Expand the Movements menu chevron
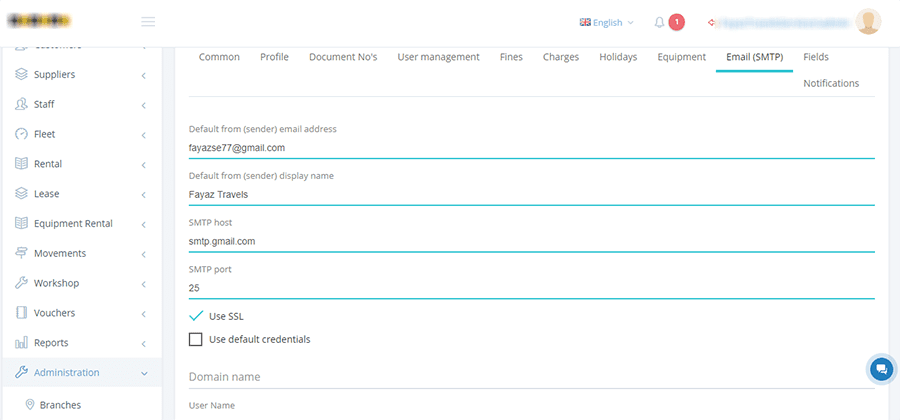900x420 pixels. click(x=143, y=255)
